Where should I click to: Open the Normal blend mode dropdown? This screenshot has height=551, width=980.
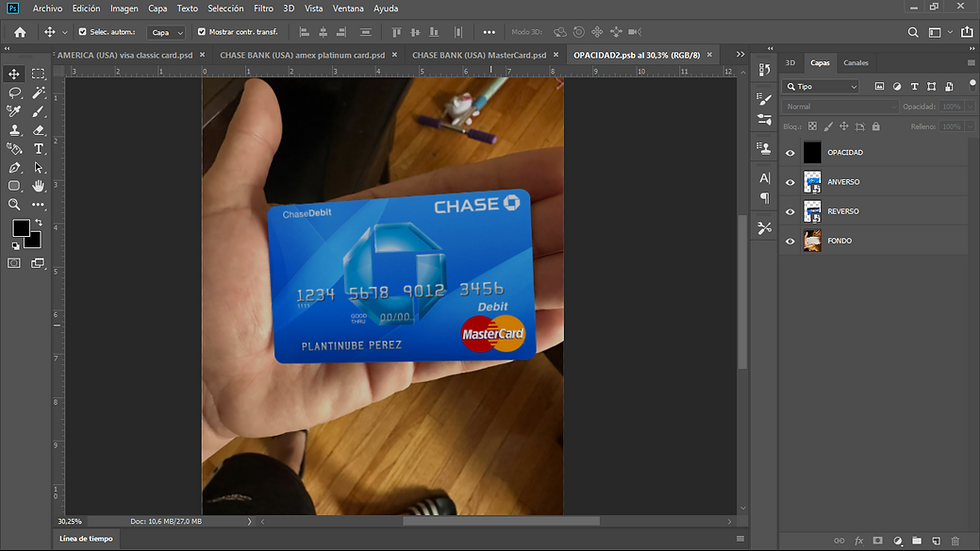840,107
